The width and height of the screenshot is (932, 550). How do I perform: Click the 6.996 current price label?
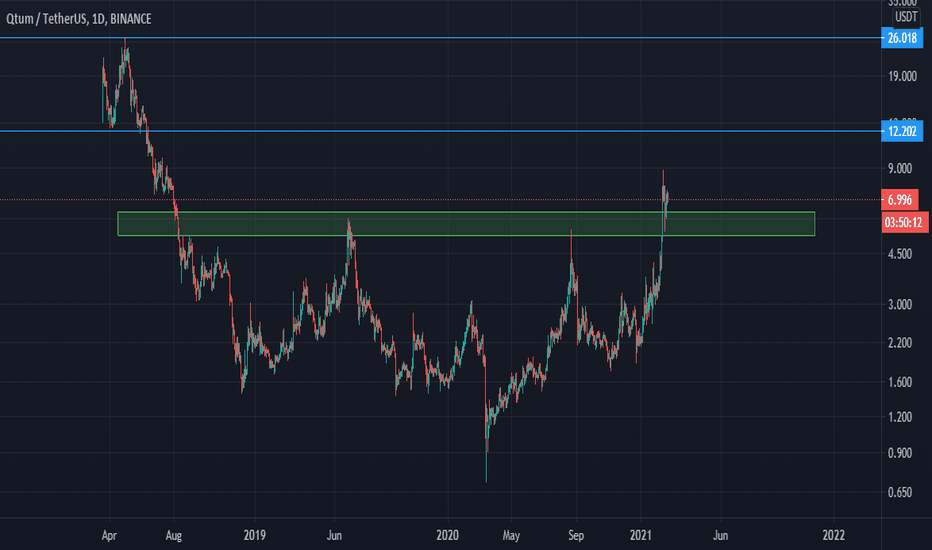899,200
